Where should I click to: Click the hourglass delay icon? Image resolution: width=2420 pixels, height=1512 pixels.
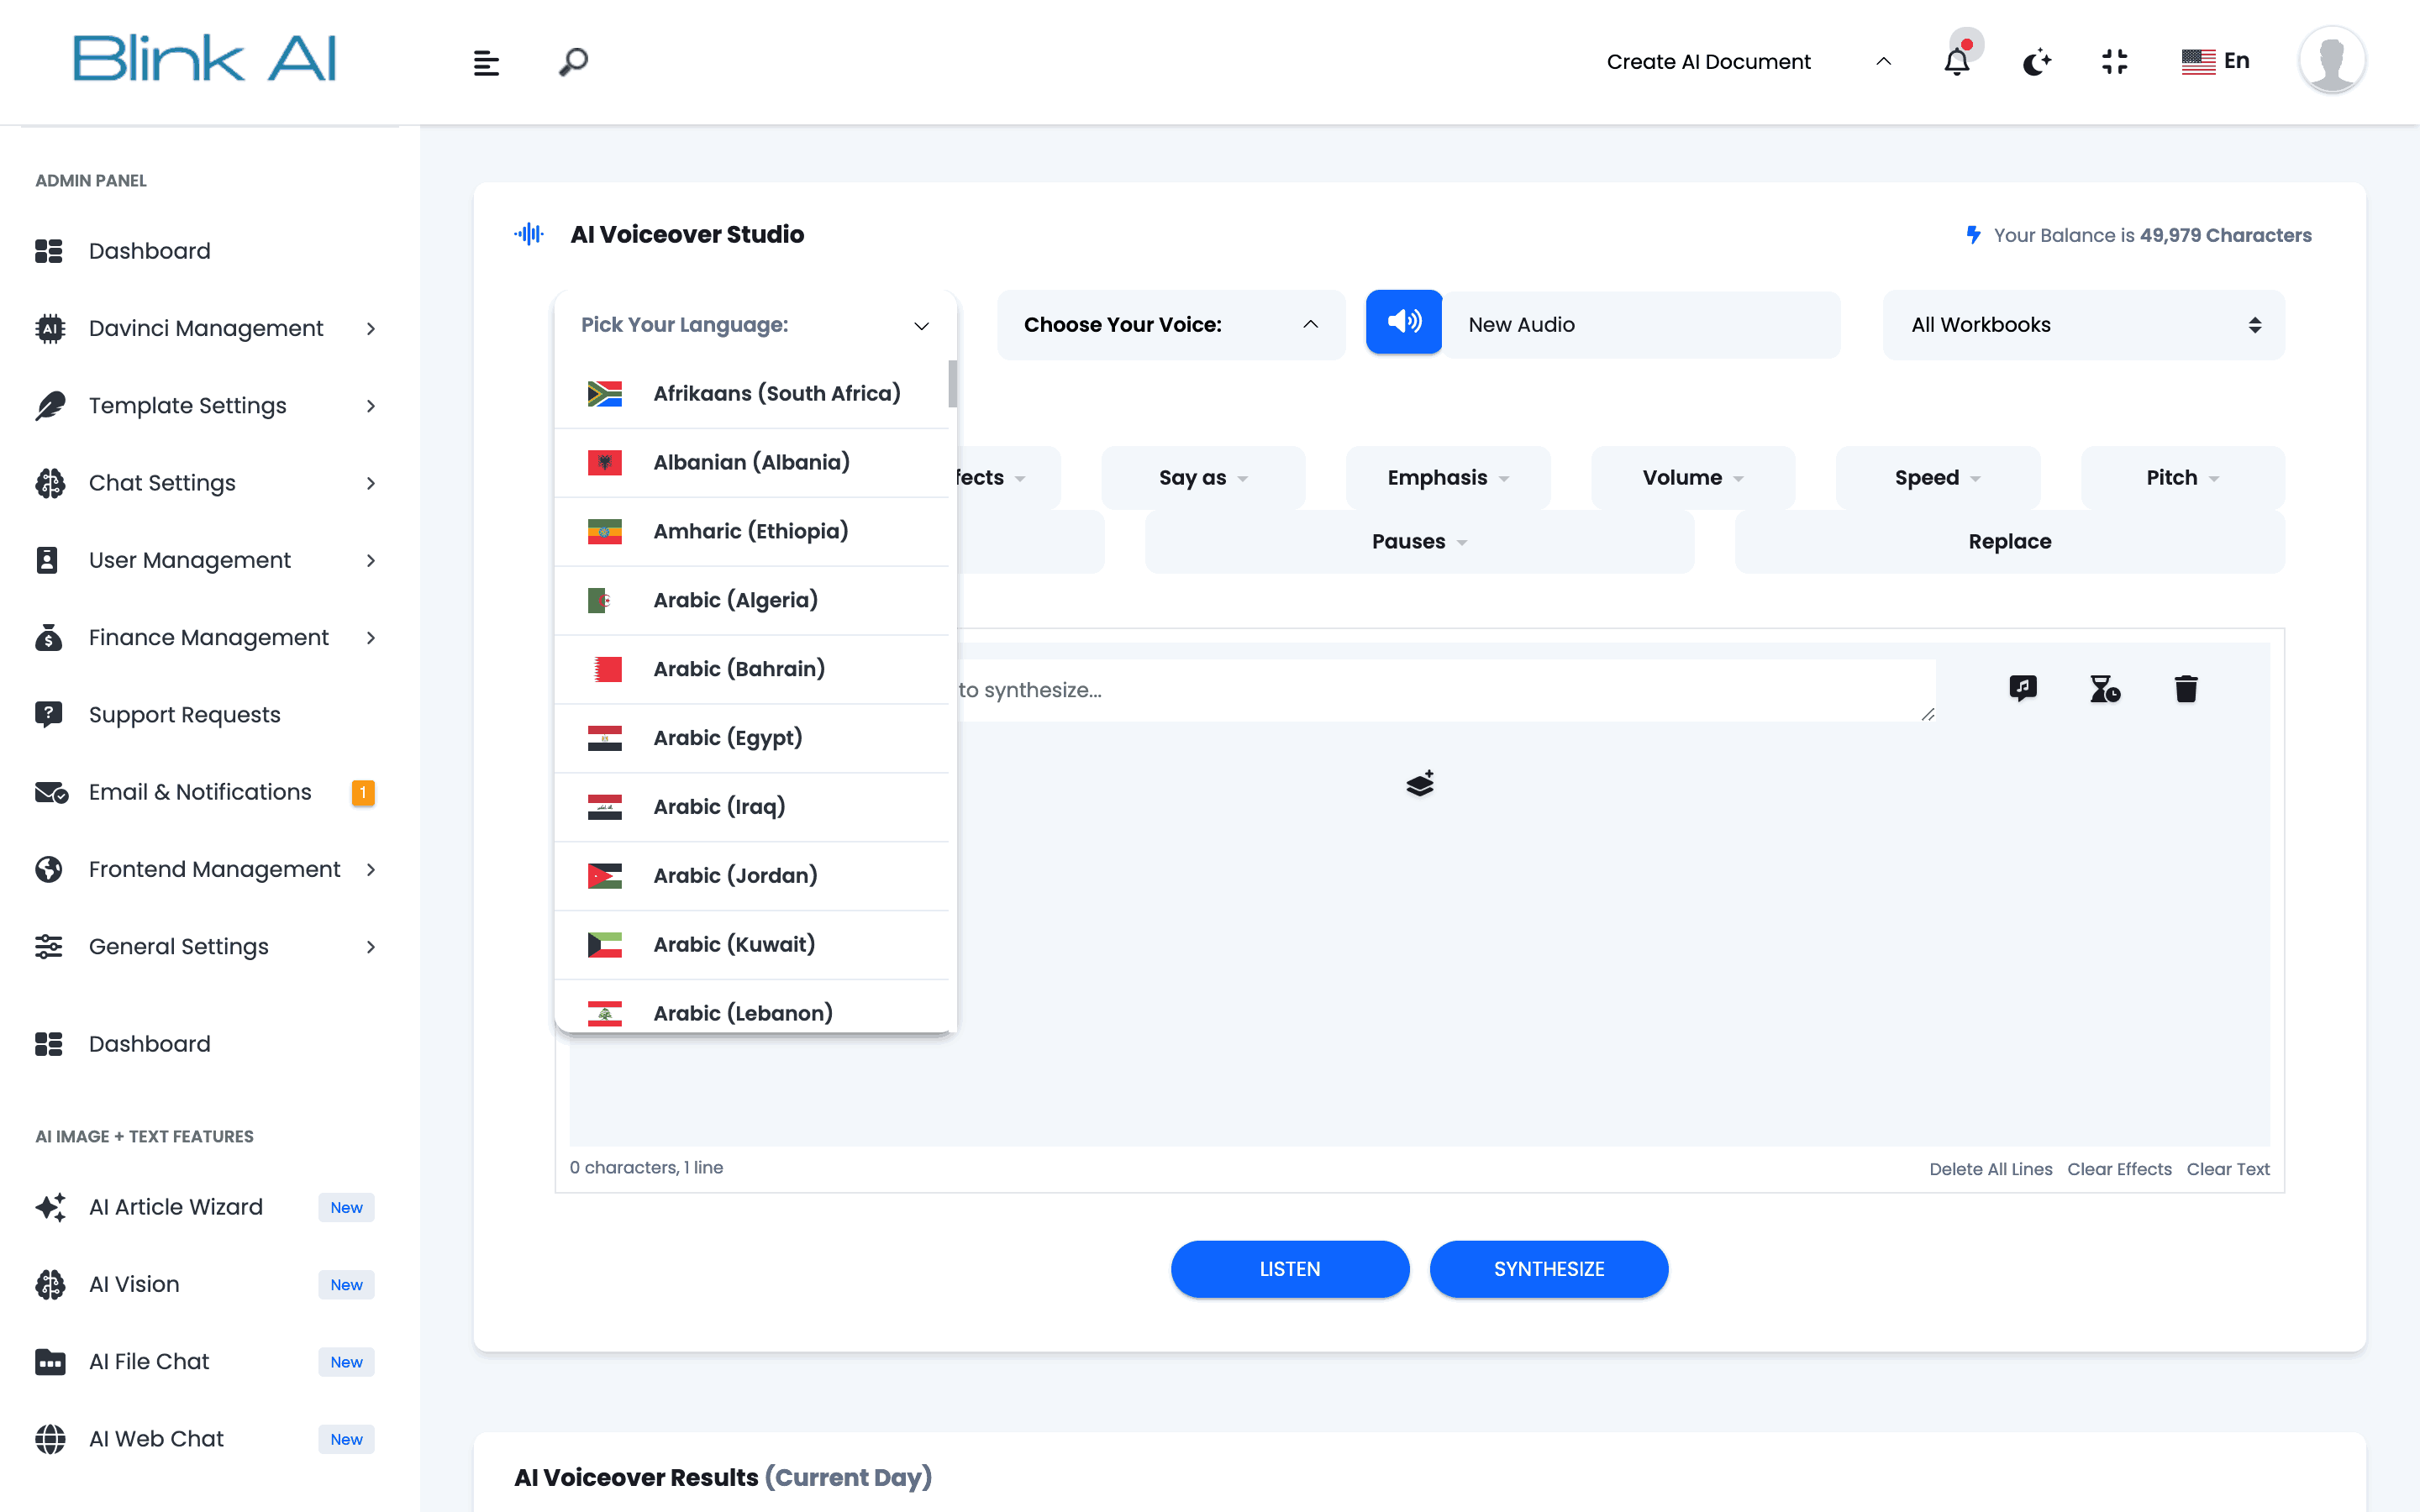pyautogui.click(x=2104, y=689)
